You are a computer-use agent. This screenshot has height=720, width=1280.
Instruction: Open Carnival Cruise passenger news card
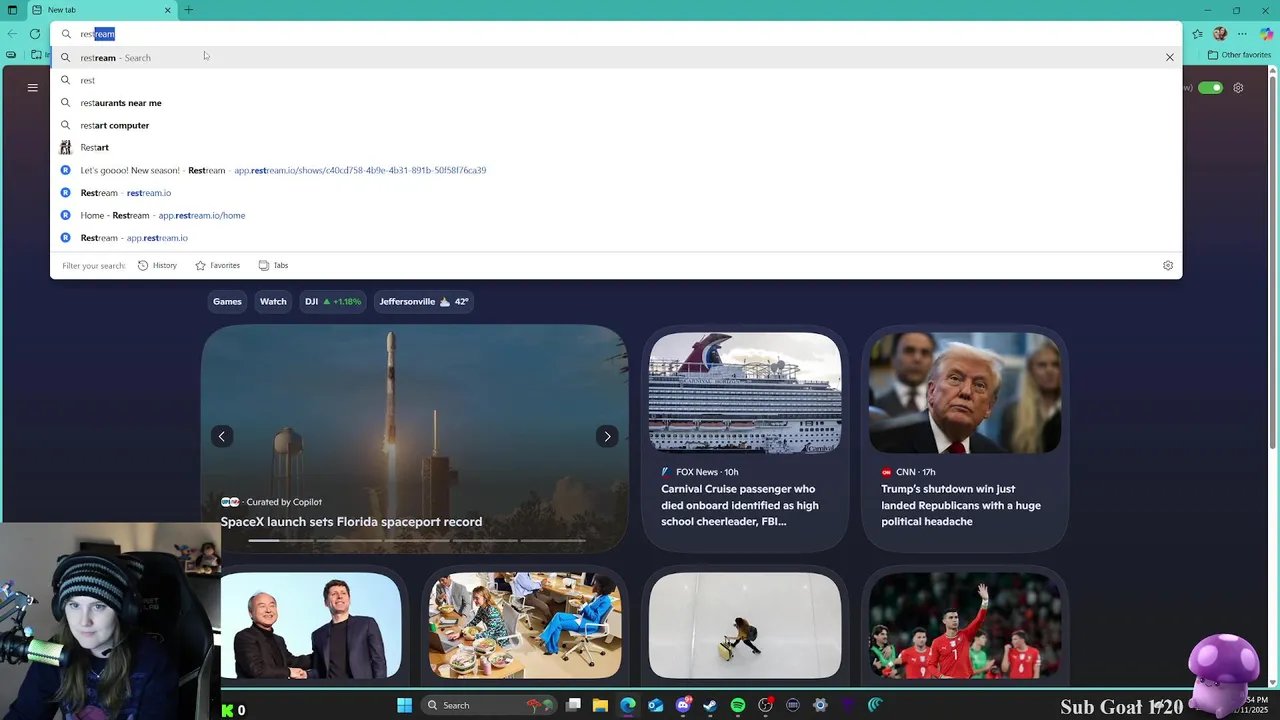click(744, 438)
